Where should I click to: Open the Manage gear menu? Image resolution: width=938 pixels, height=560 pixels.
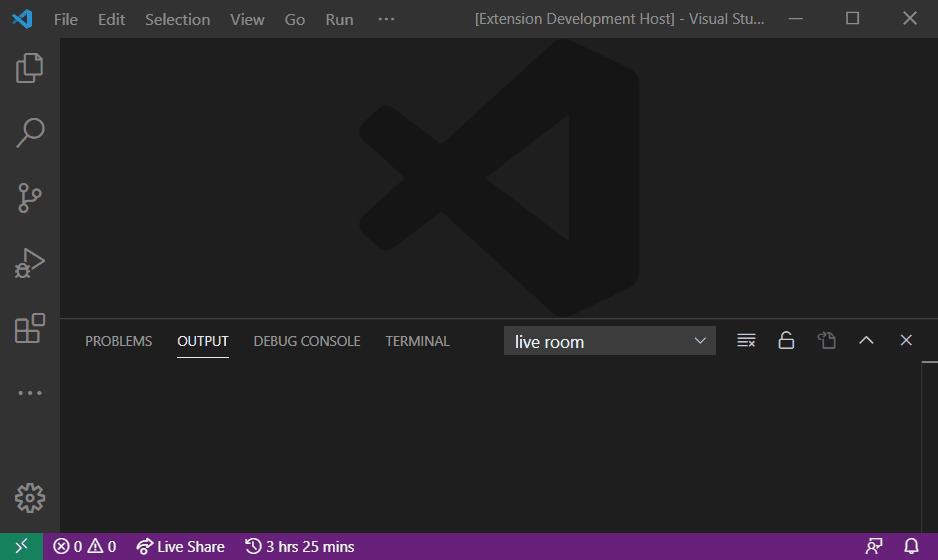(29, 498)
